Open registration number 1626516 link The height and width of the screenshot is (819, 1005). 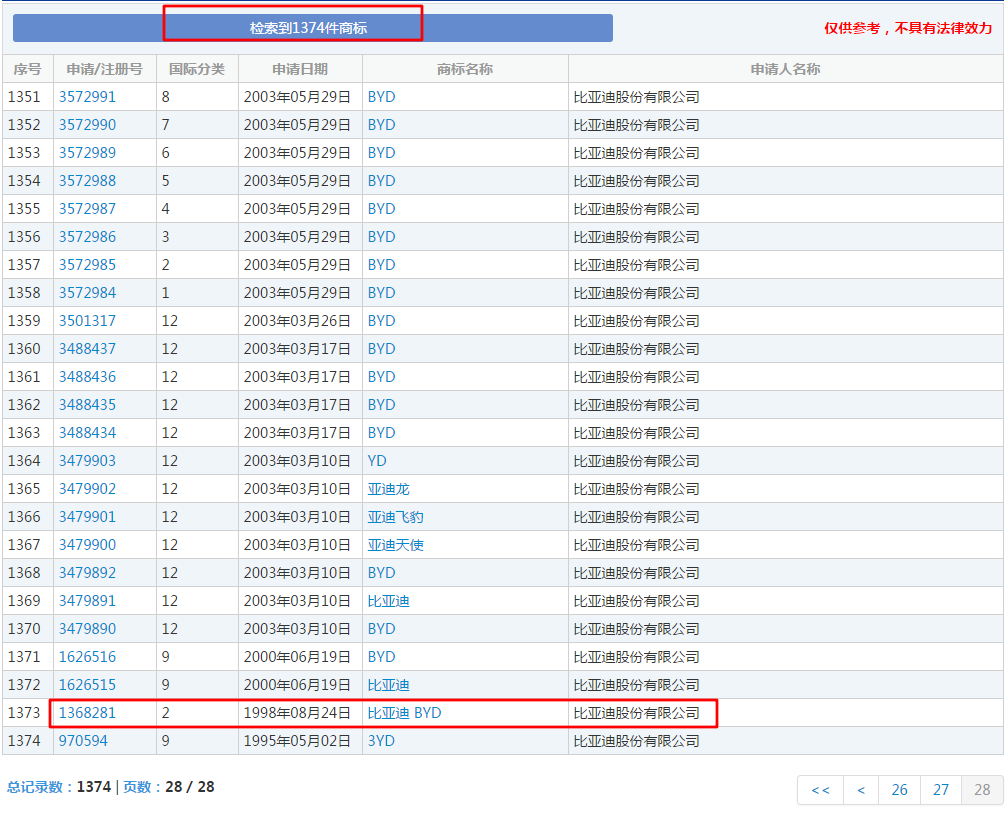[87, 657]
